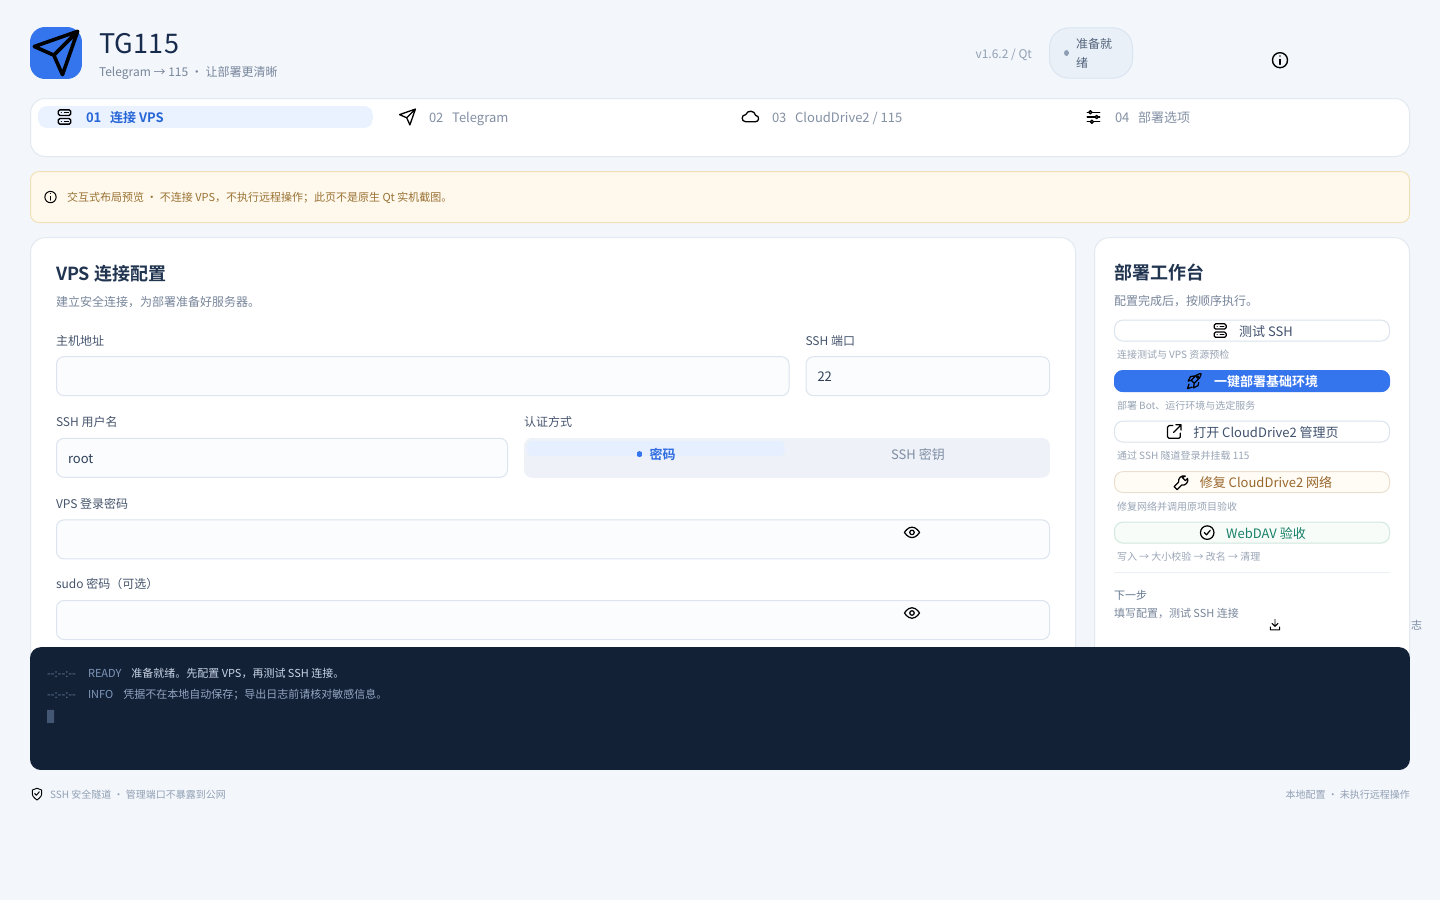Focus the 主机地址 input field

tap(423, 376)
